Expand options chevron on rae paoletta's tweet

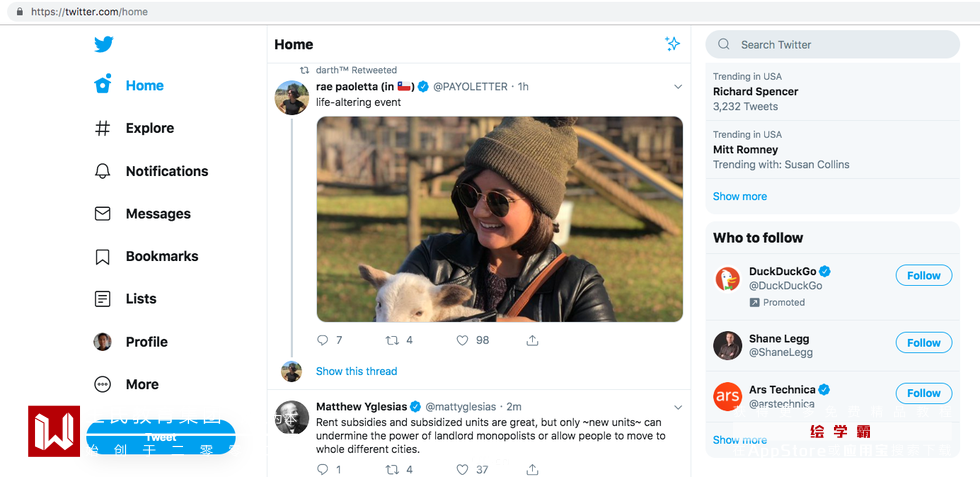(678, 87)
